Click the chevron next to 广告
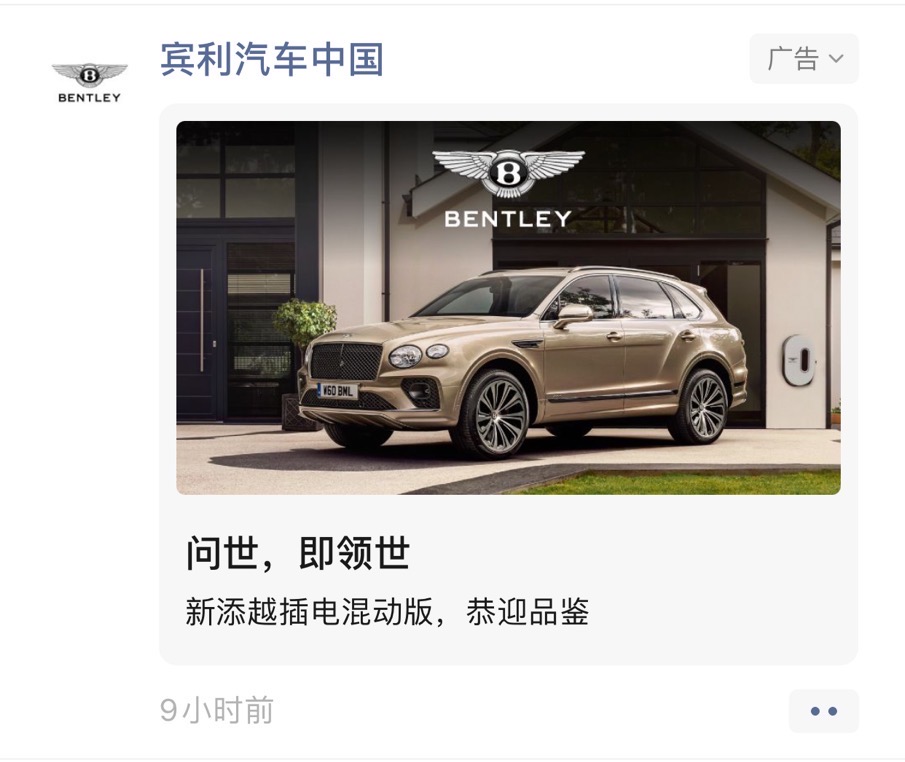 (836, 58)
